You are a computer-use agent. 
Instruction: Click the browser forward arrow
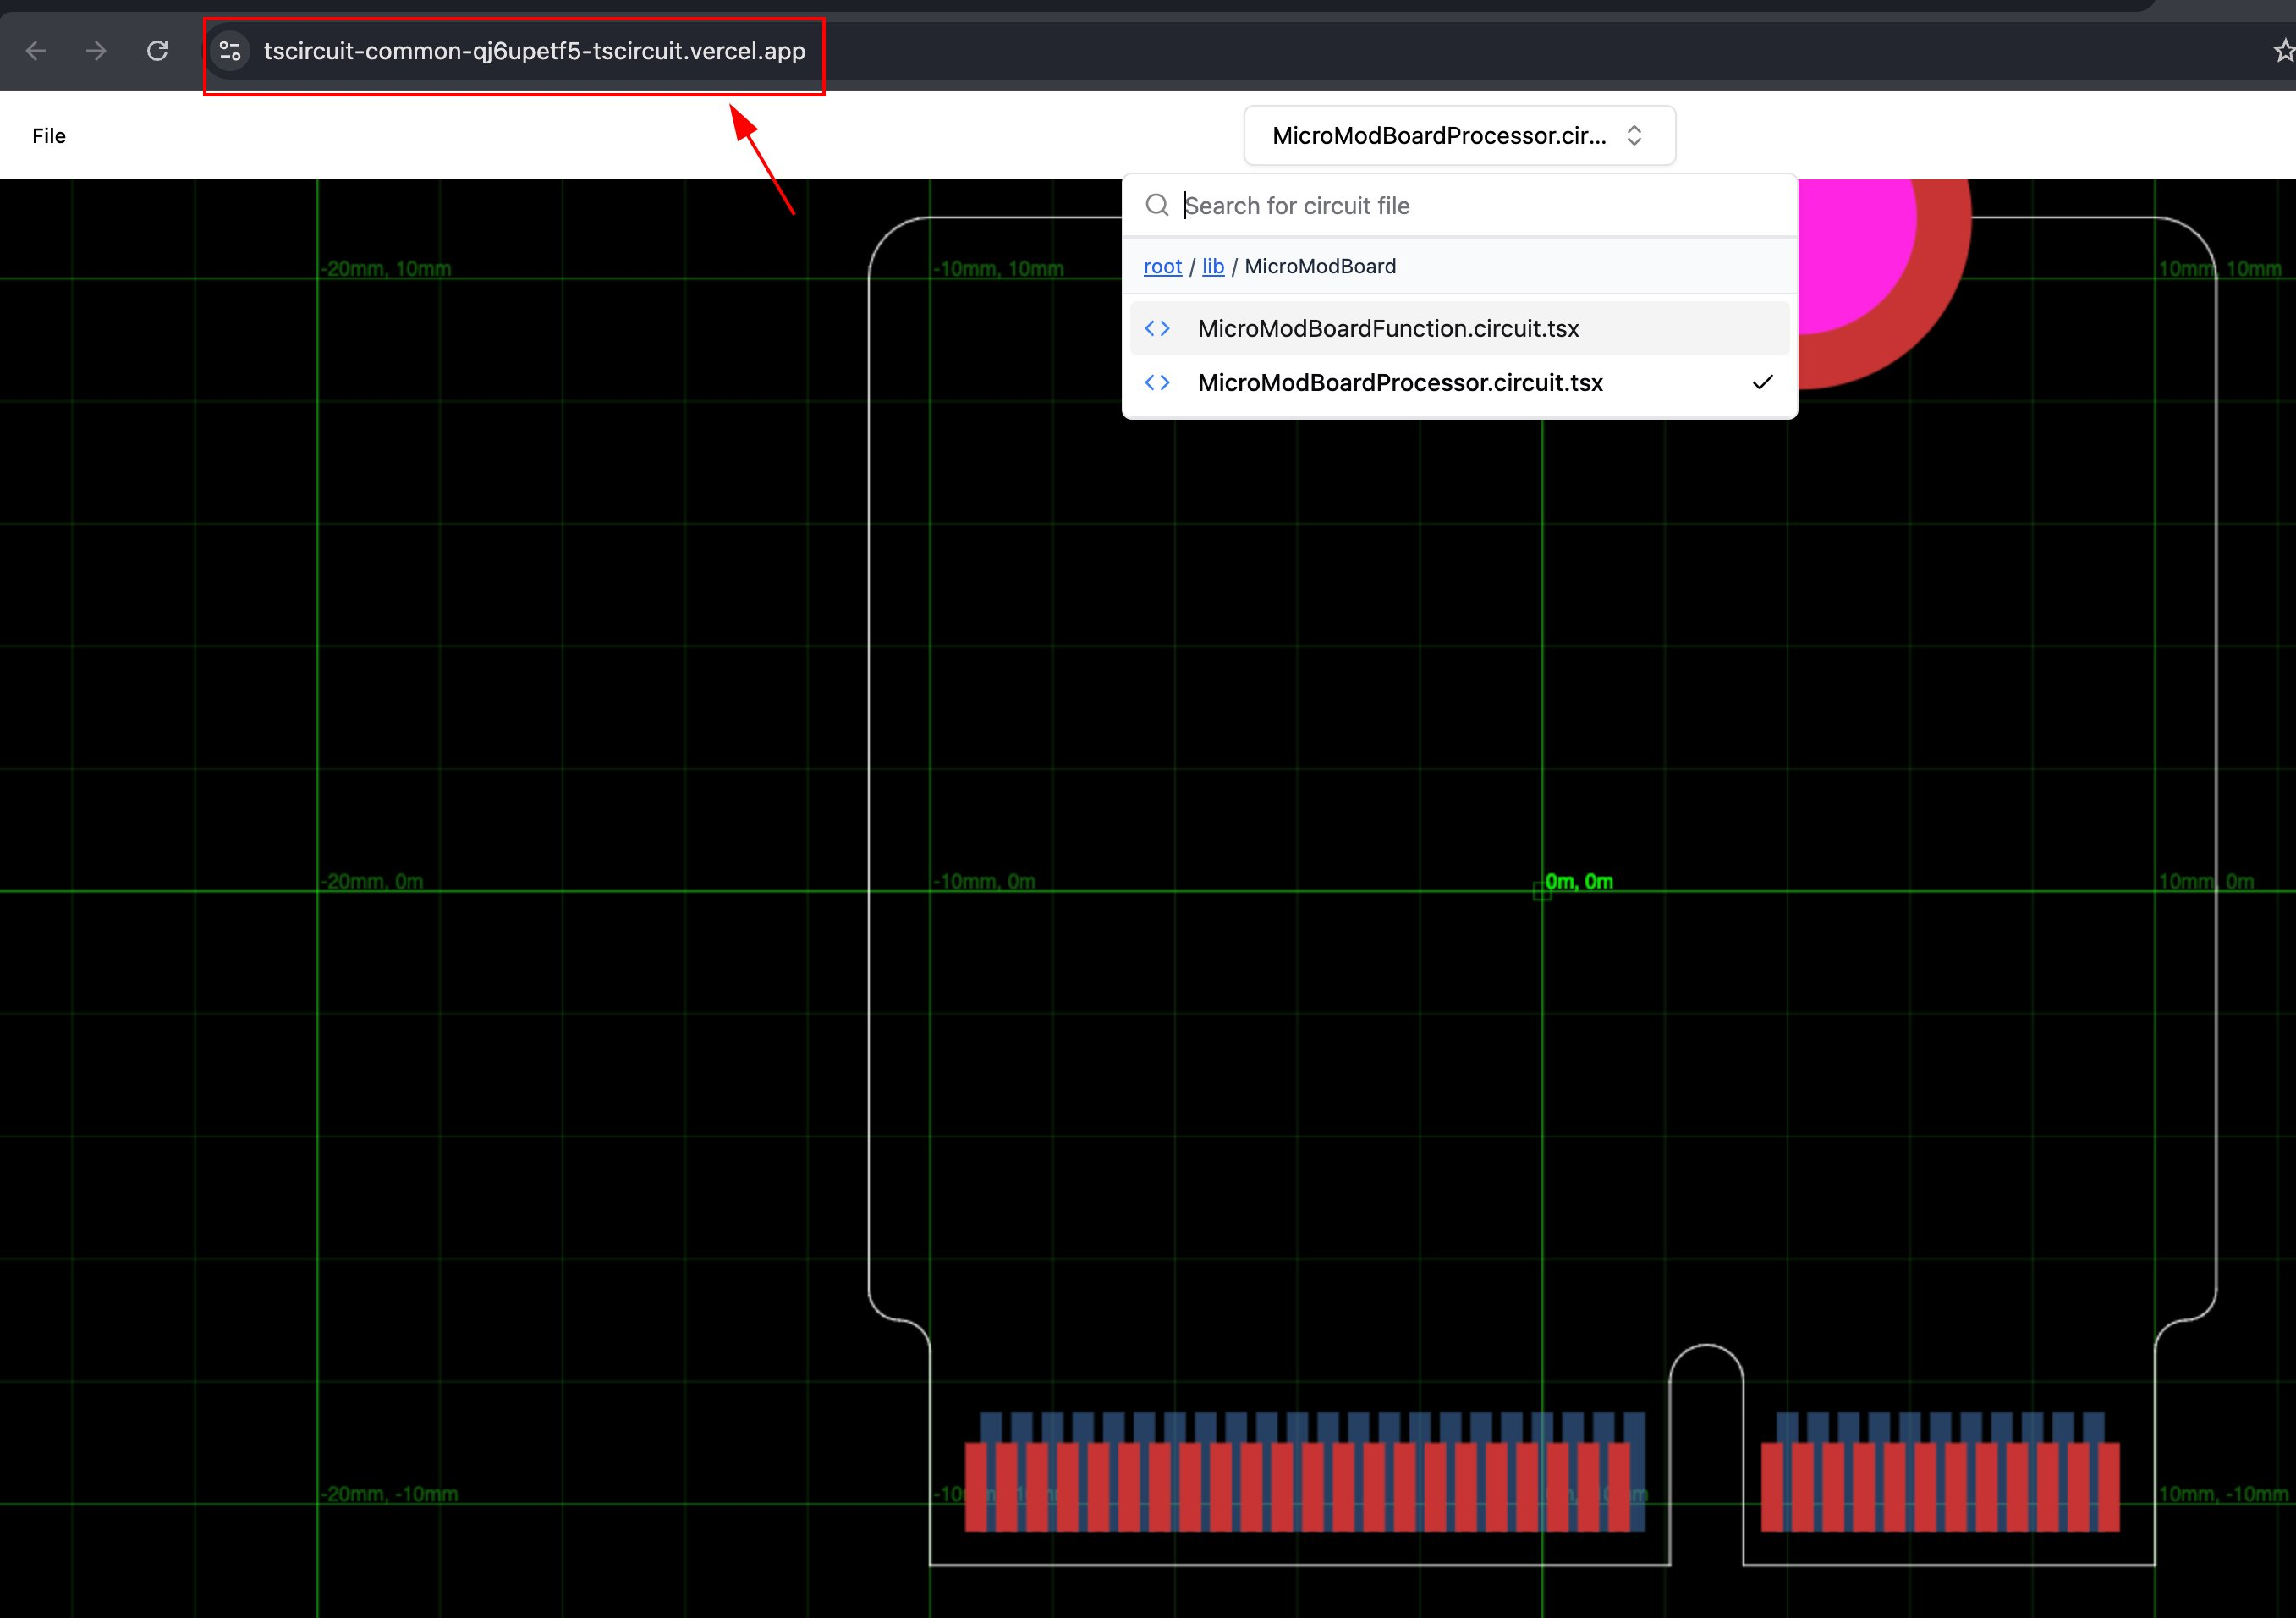96,51
